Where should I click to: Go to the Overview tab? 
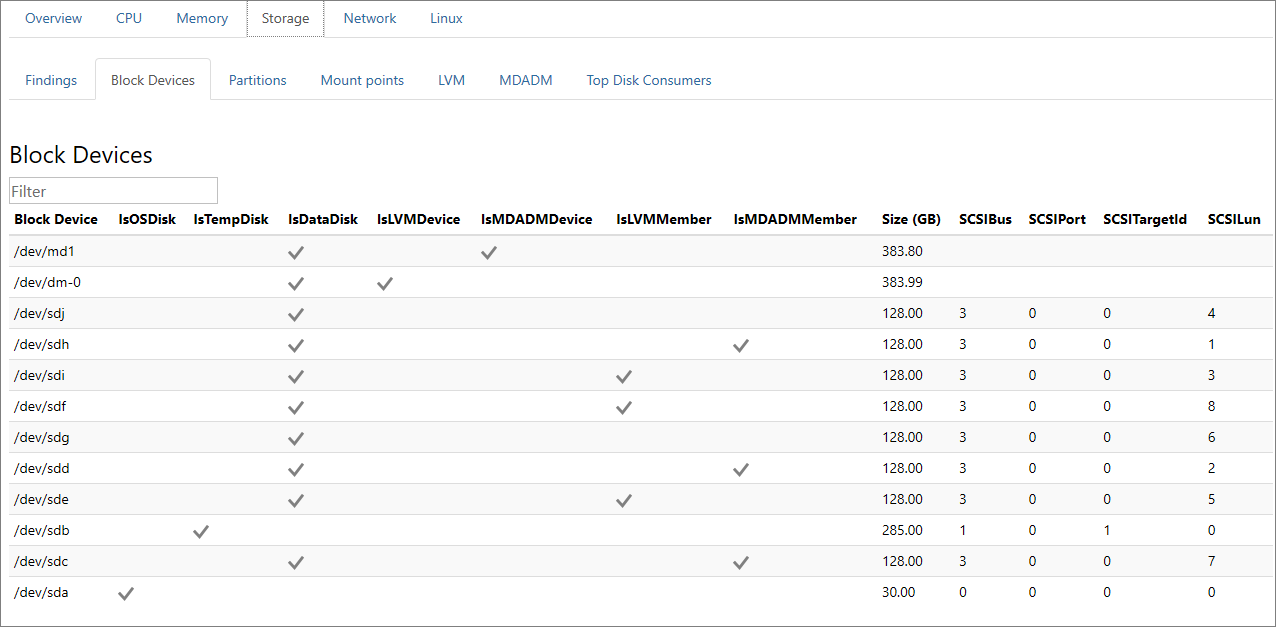53,18
